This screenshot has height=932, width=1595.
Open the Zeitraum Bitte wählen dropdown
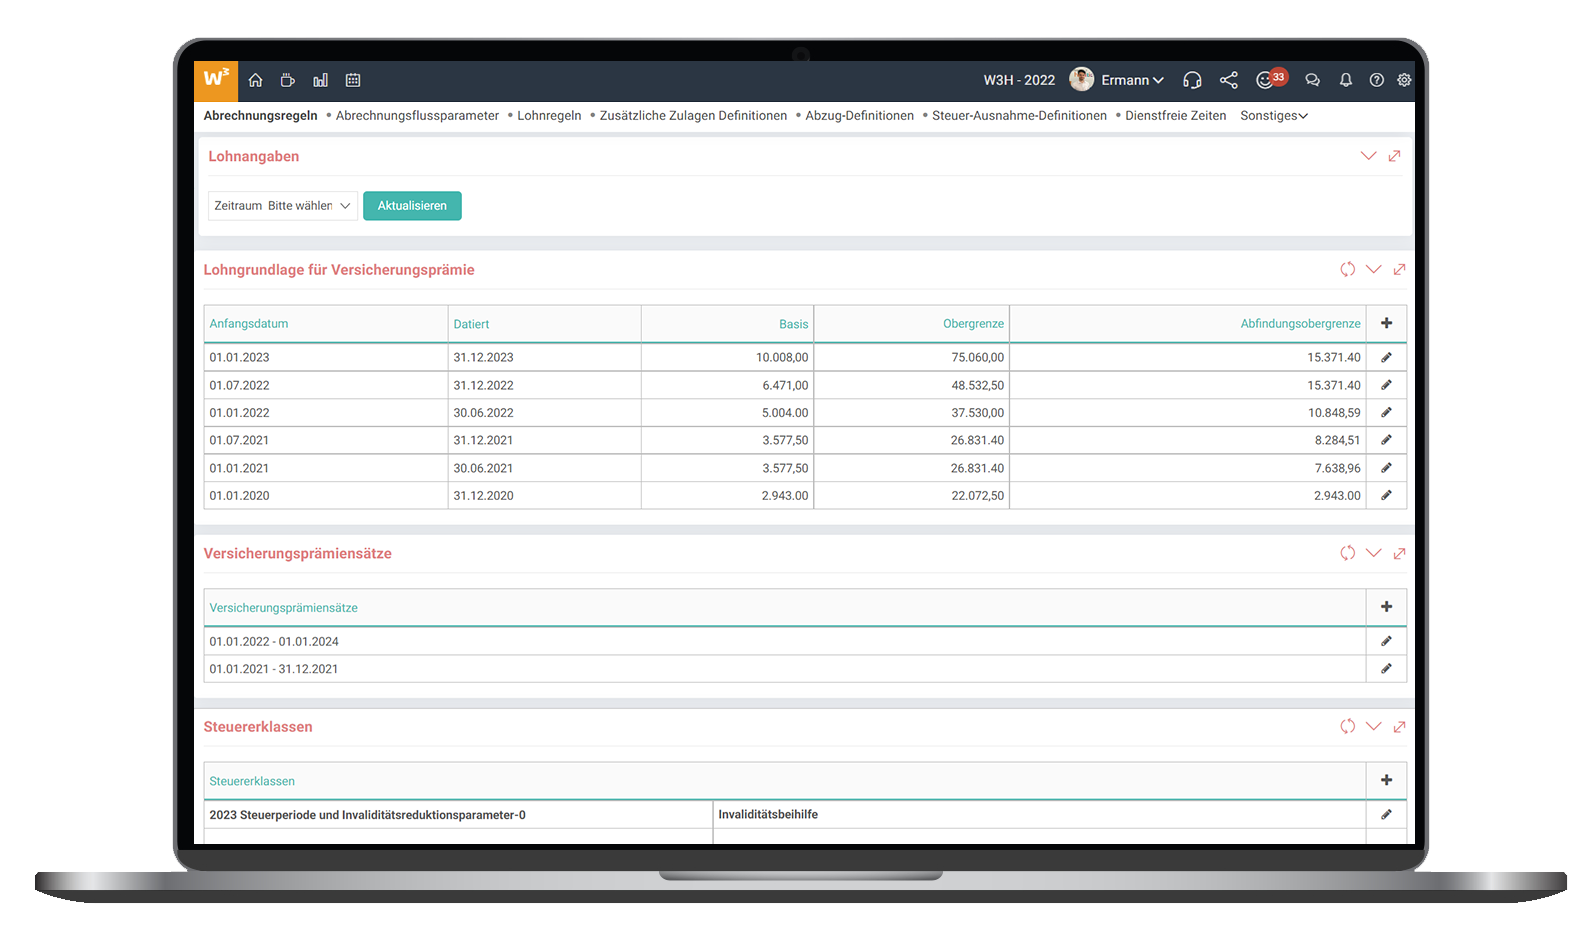(x=282, y=206)
